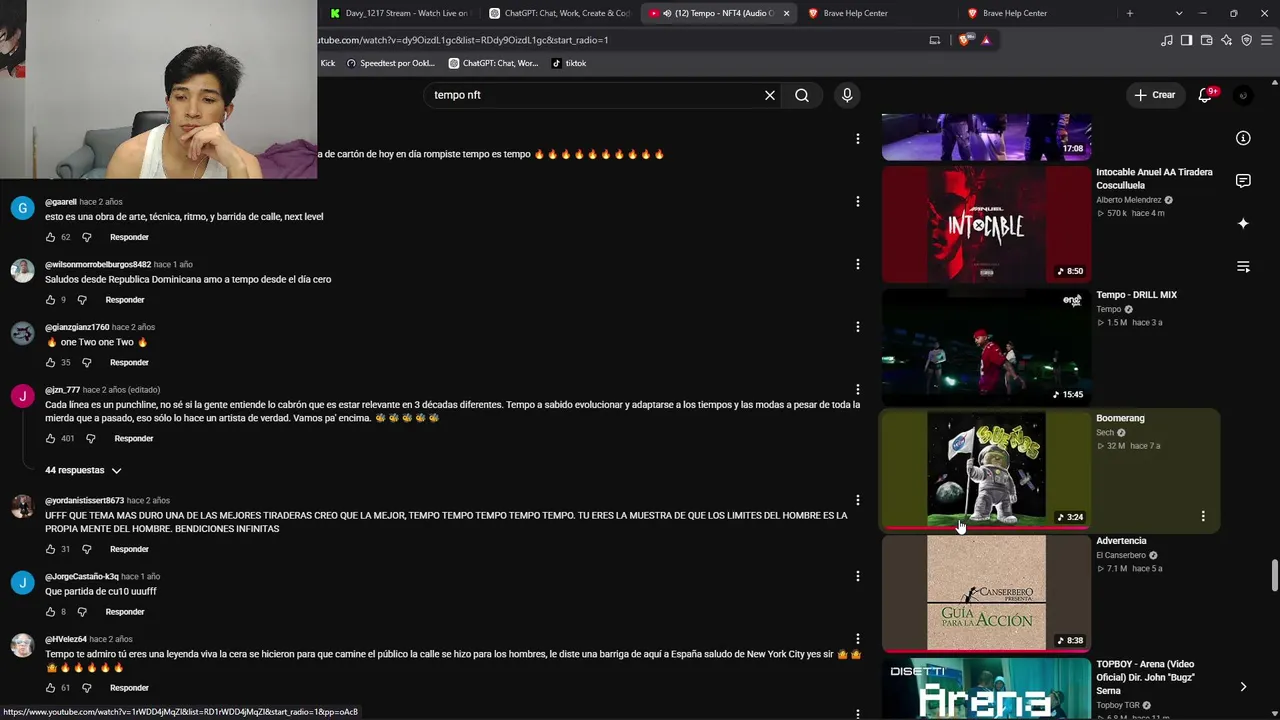Open the browser tab search chevron
This screenshot has width=1280, height=720.
click(1179, 13)
